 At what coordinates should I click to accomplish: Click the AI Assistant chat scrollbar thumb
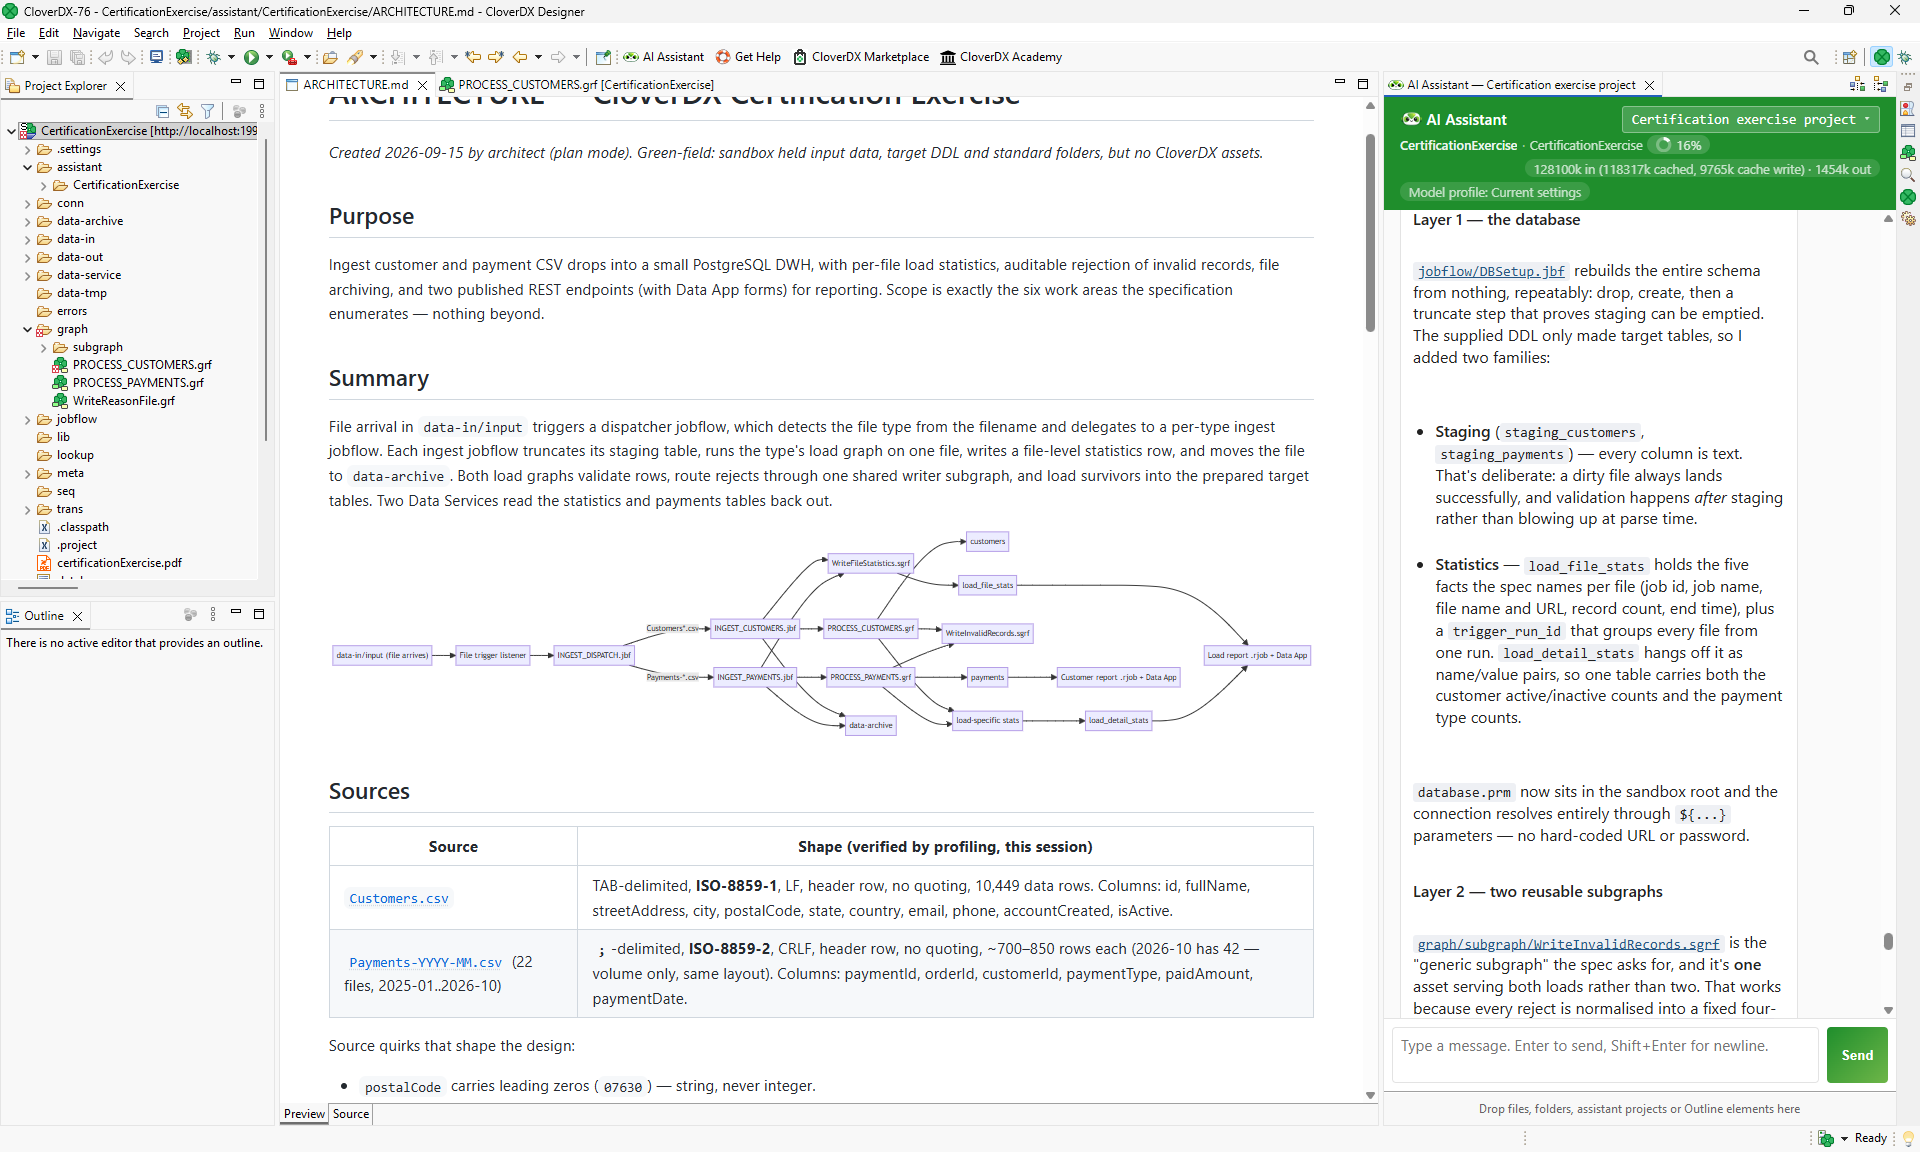pos(1888,941)
